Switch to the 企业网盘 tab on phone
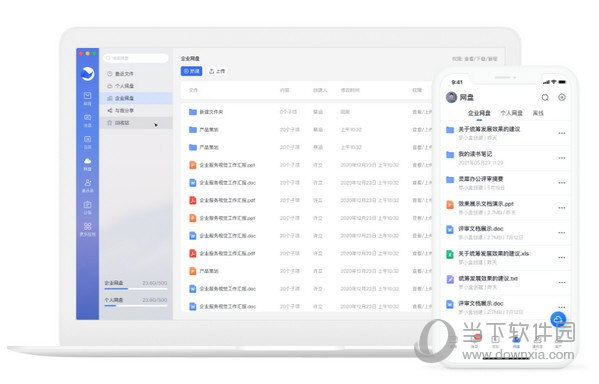 [x=479, y=113]
